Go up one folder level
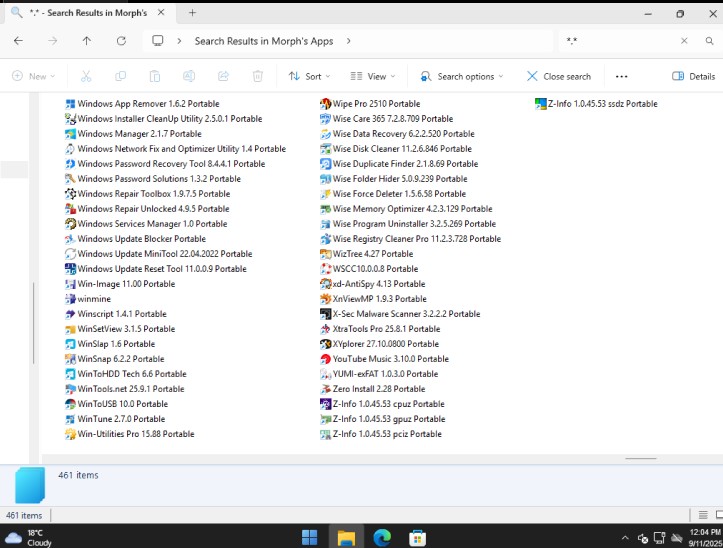The image size is (723, 548). tap(87, 41)
